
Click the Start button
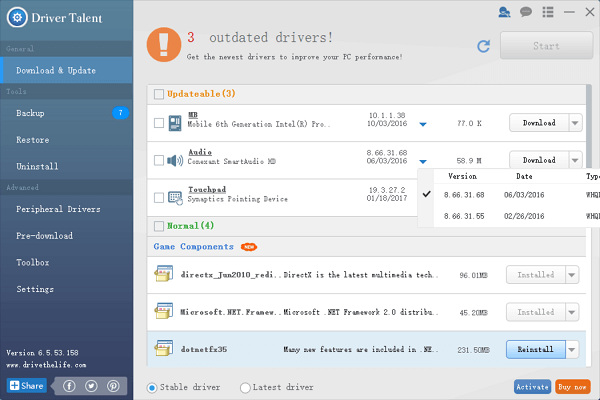pyautogui.click(x=546, y=46)
